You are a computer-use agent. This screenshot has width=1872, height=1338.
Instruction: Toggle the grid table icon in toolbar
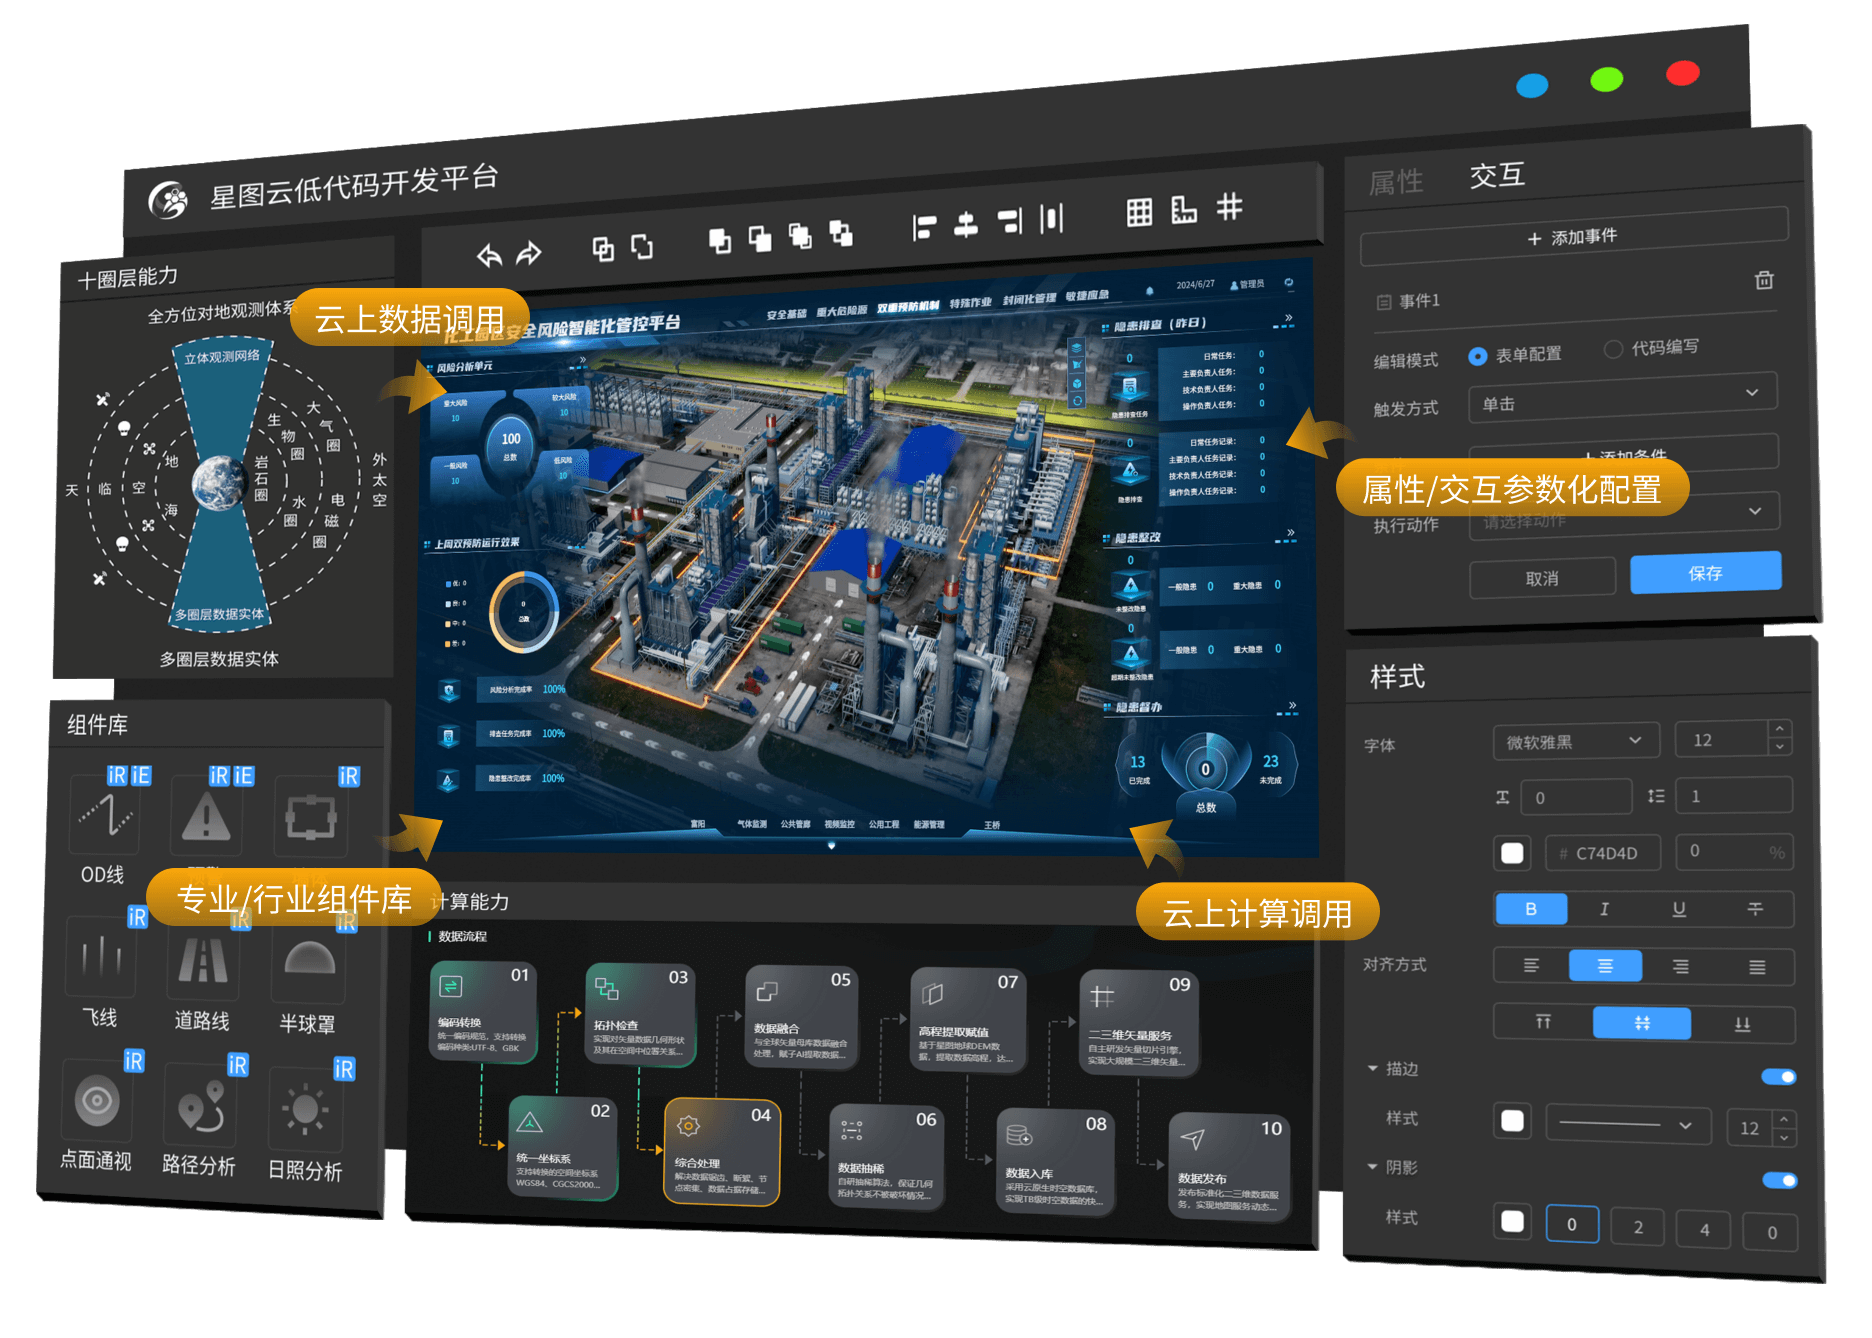click(1139, 212)
